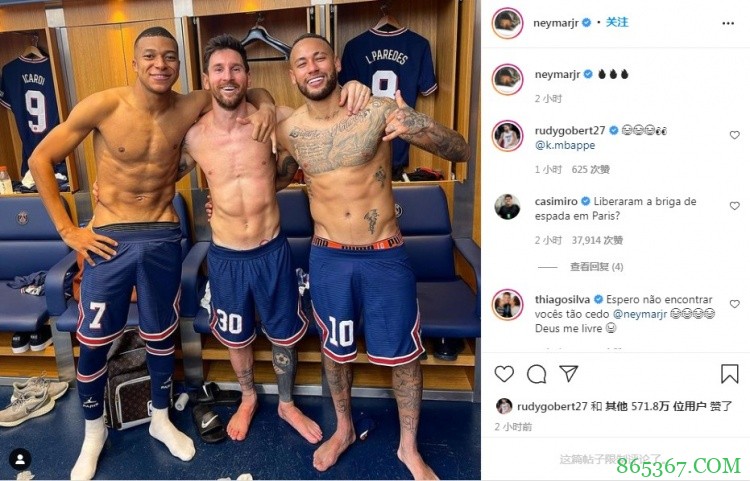Open the @k.mbappe mention link
This screenshot has width=750, height=481.
point(565,145)
